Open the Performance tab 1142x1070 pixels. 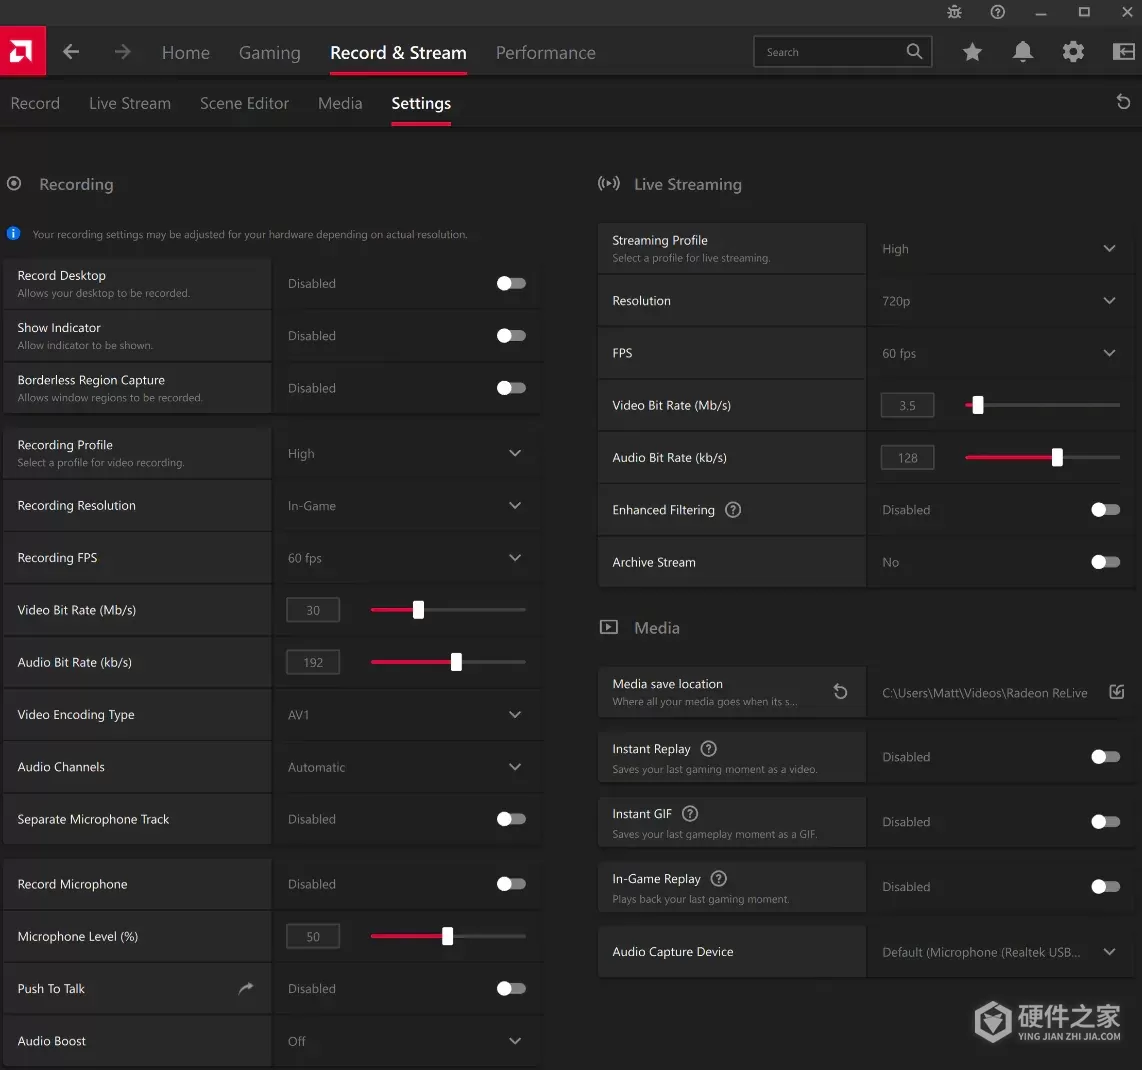click(x=546, y=52)
